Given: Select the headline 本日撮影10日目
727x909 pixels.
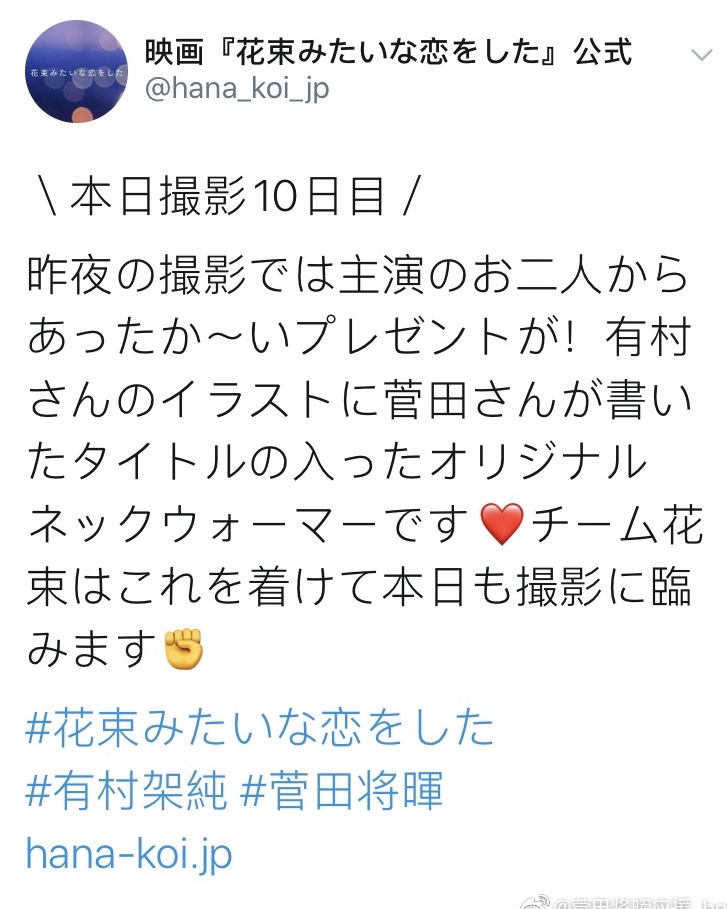Looking at the screenshot, I should 228,197.
